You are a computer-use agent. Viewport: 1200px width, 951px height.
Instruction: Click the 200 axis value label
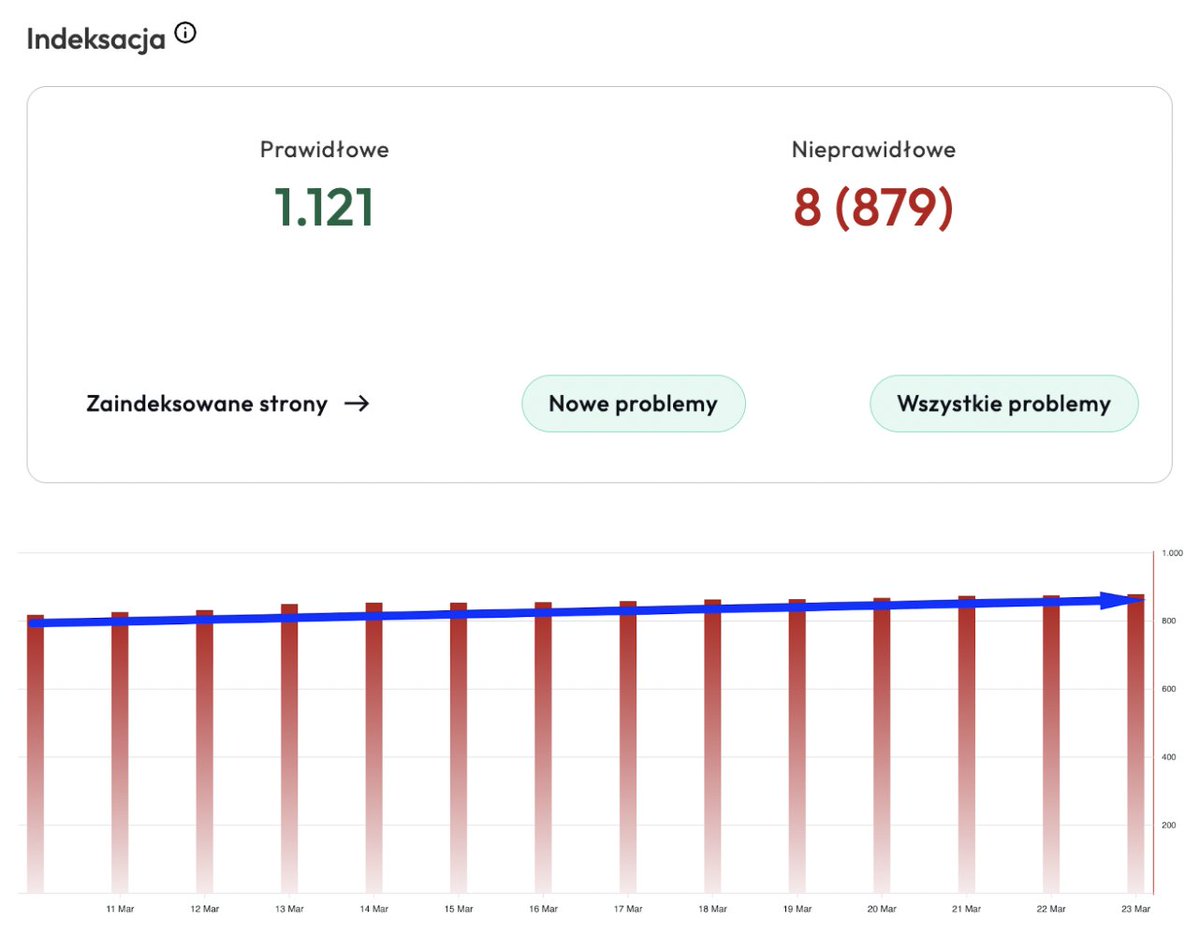pyautogui.click(x=1170, y=825)
